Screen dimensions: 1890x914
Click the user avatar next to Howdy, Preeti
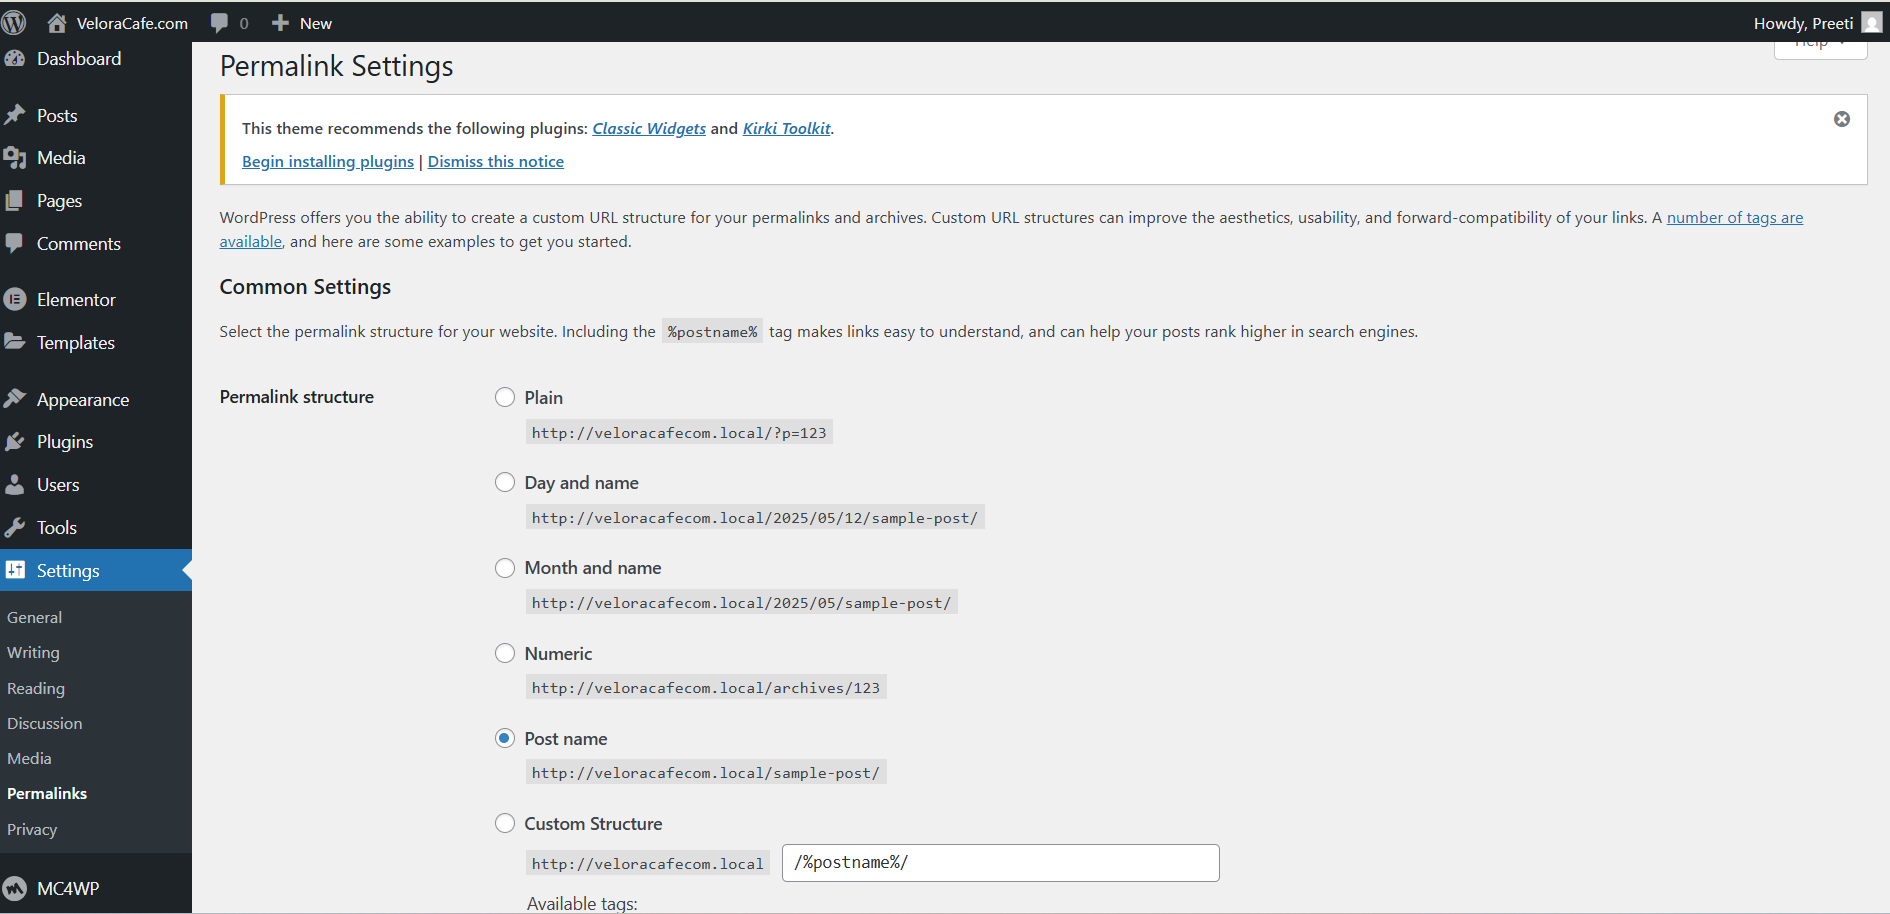pos(1872,23)
